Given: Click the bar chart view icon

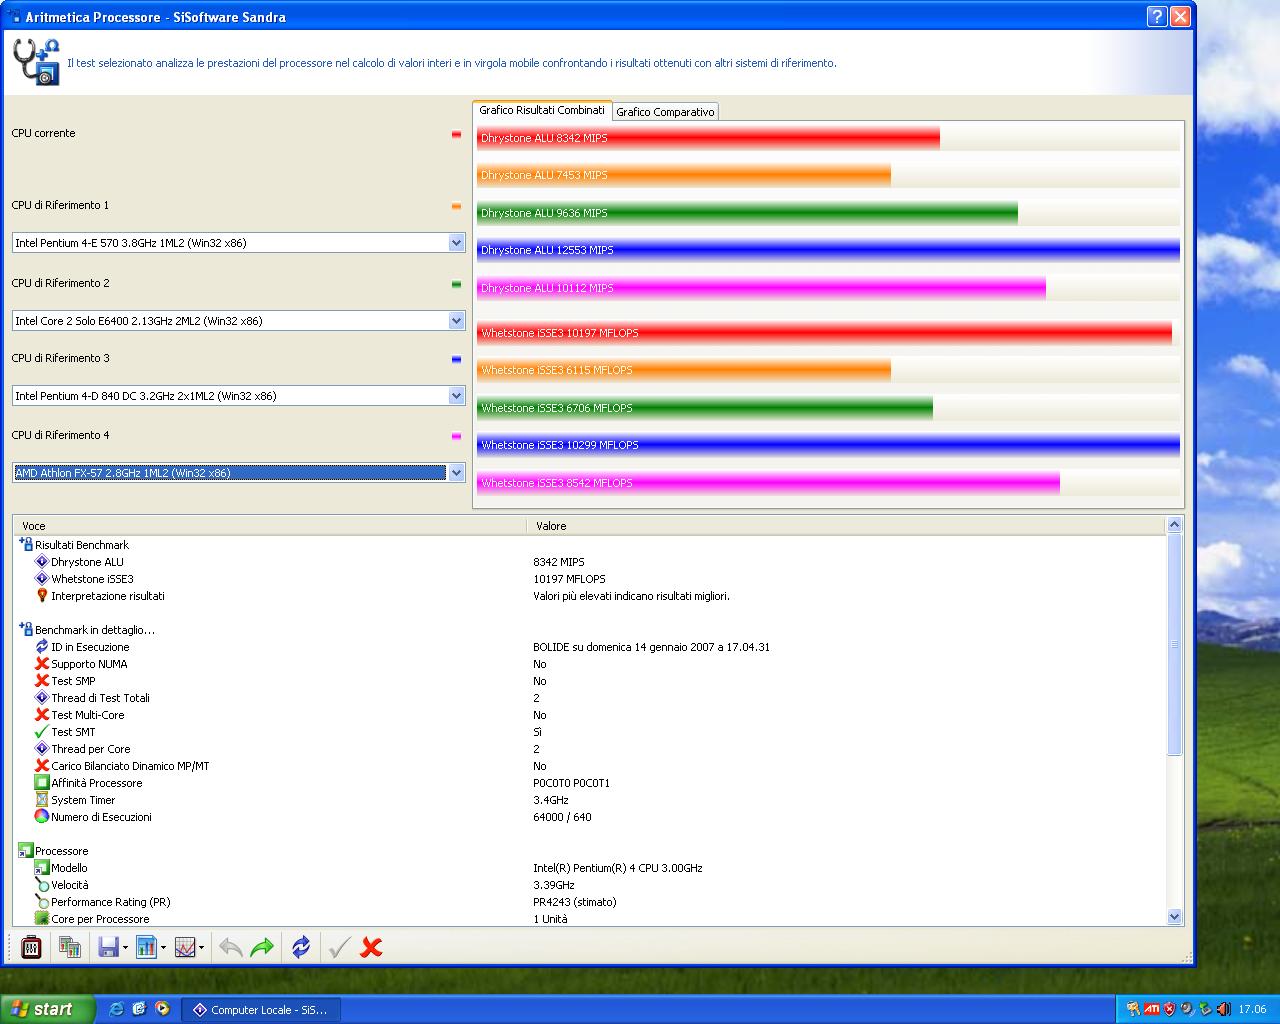Looking at the screenshot, I should (146, 946).
